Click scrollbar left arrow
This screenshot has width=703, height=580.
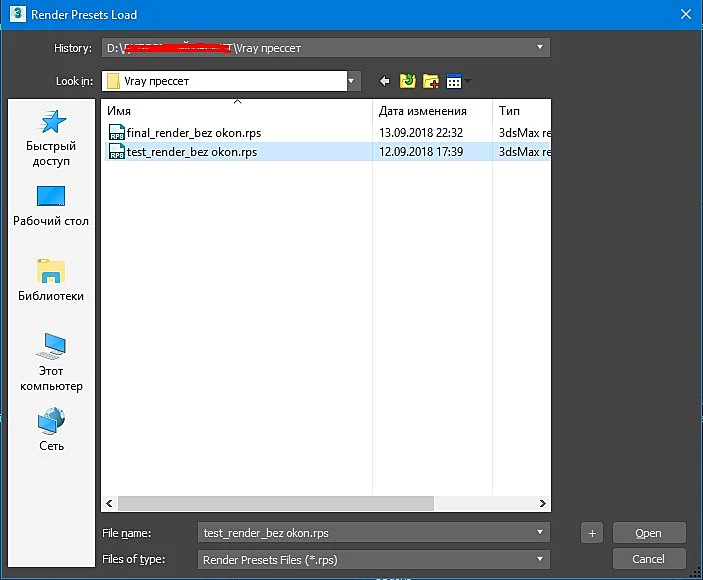click(109, 503)
